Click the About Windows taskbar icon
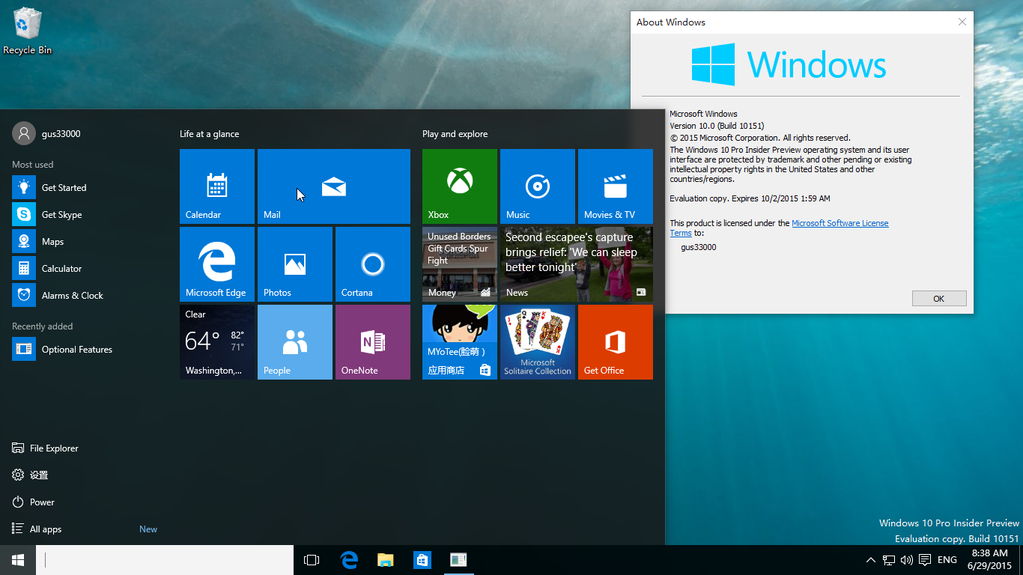Screen dimensions: 1023x575 459,560
